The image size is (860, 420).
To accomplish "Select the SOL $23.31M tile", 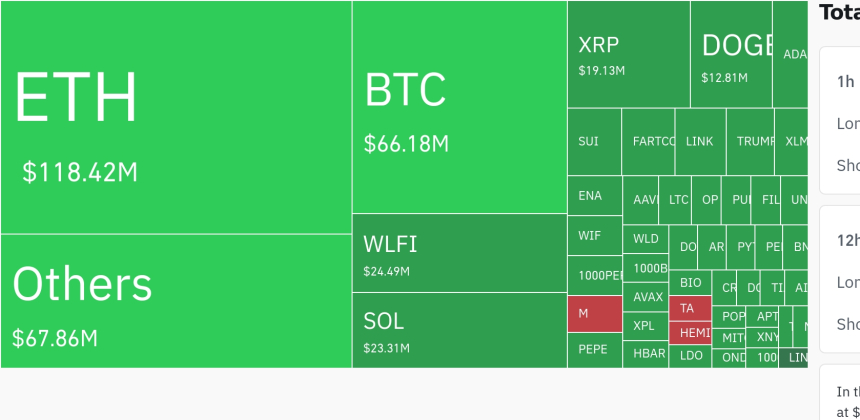I will pyautogui.click(x=459, y=329).
